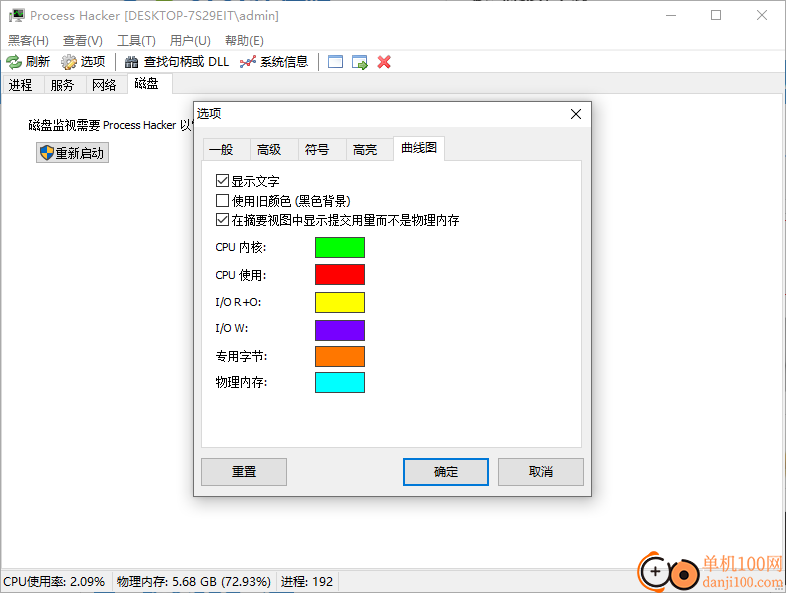Click 磁盘监视需要 Process Hacker message text
This screenshot has height=593, width=786.
point(110,125)
